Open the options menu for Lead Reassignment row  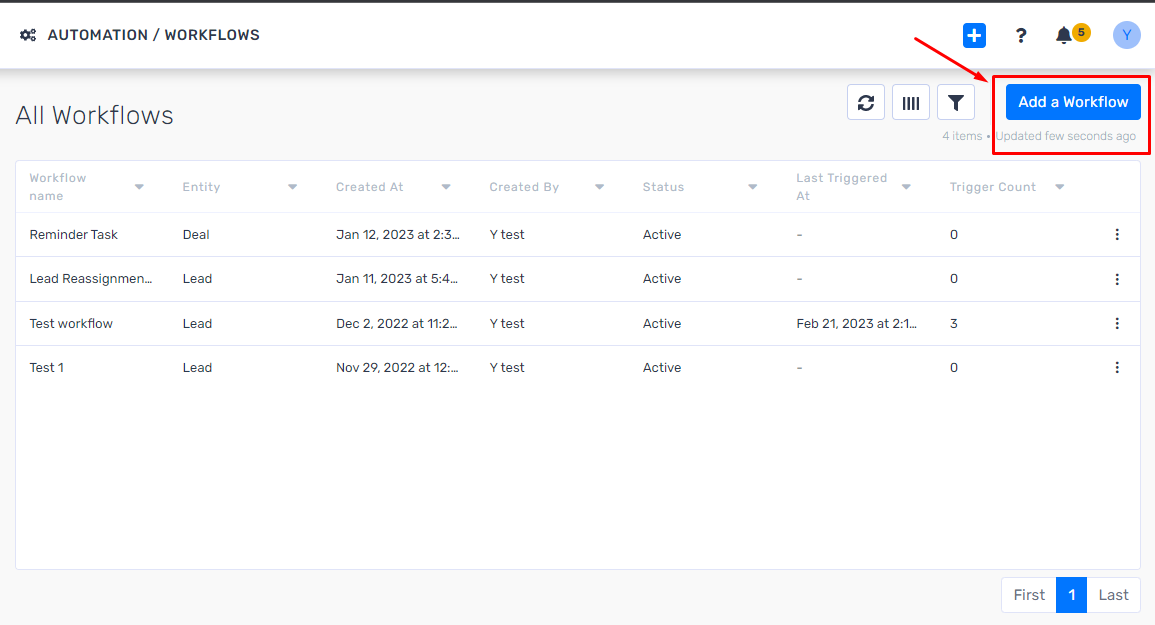click(1117, 279)
